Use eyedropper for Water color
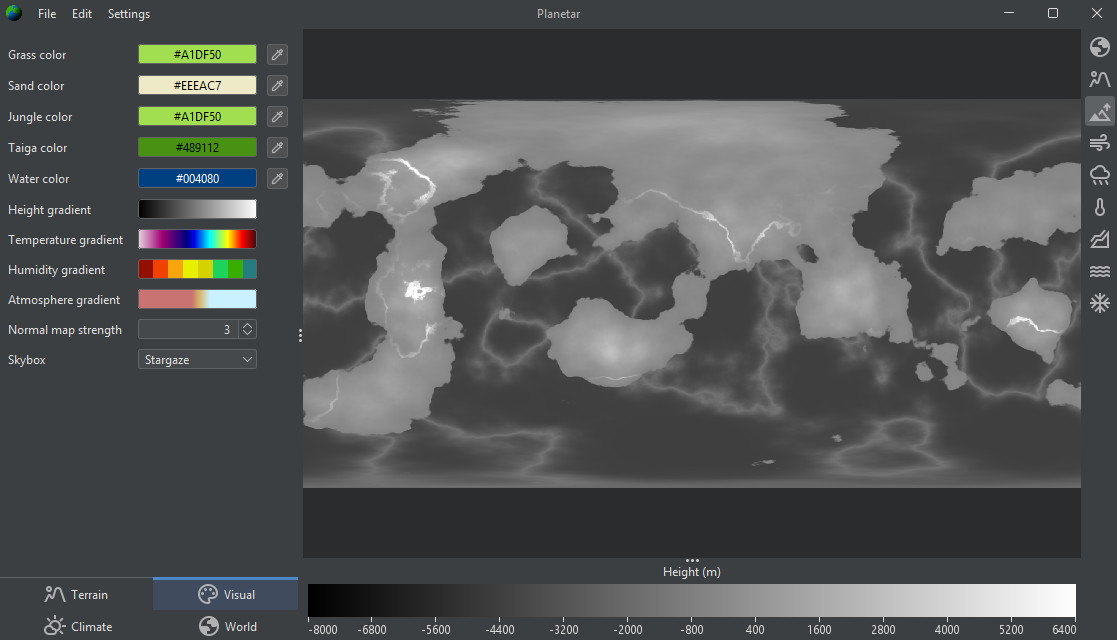Image resolution: width=1117 pixels, height=640 pixels. [277, 179]
